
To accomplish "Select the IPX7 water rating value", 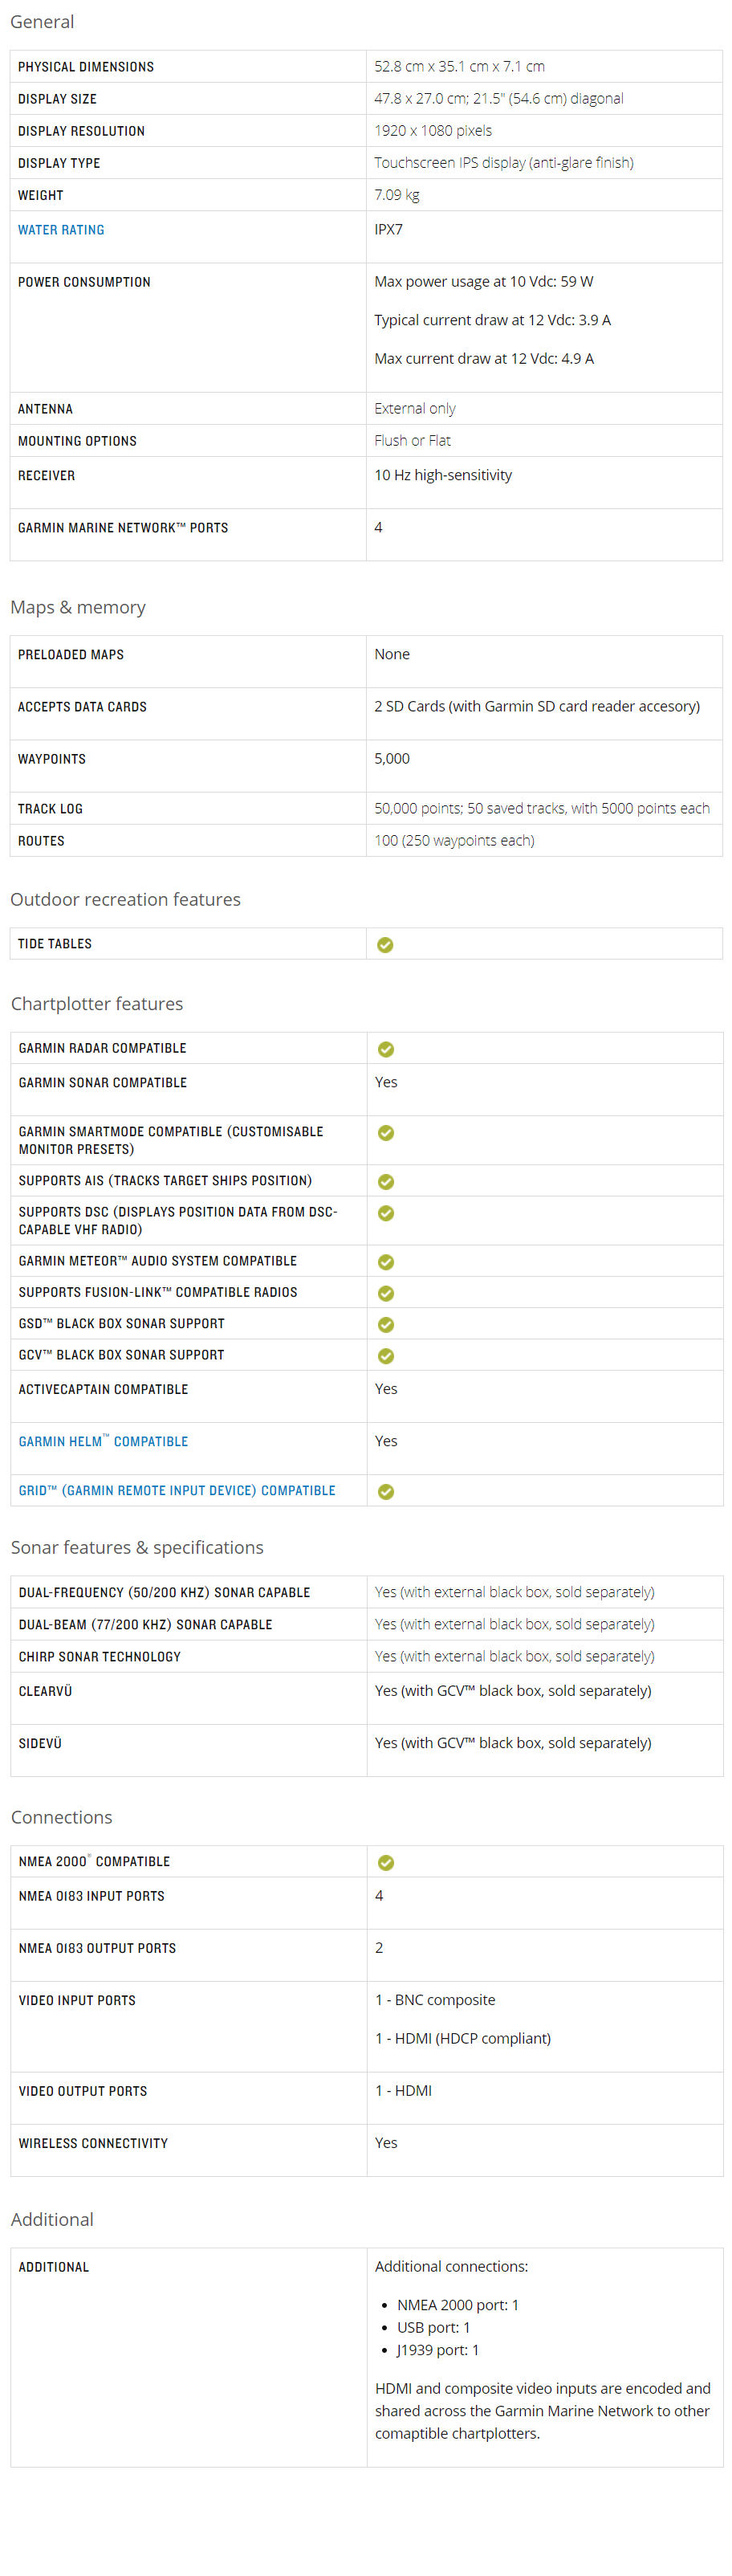I will [x=389, y=229].
